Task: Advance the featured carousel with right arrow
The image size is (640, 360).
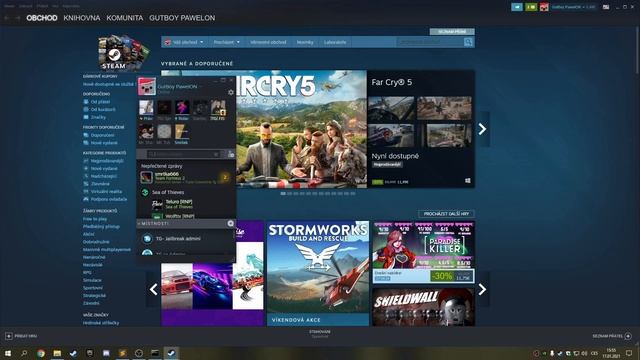Action: (482, 129)
